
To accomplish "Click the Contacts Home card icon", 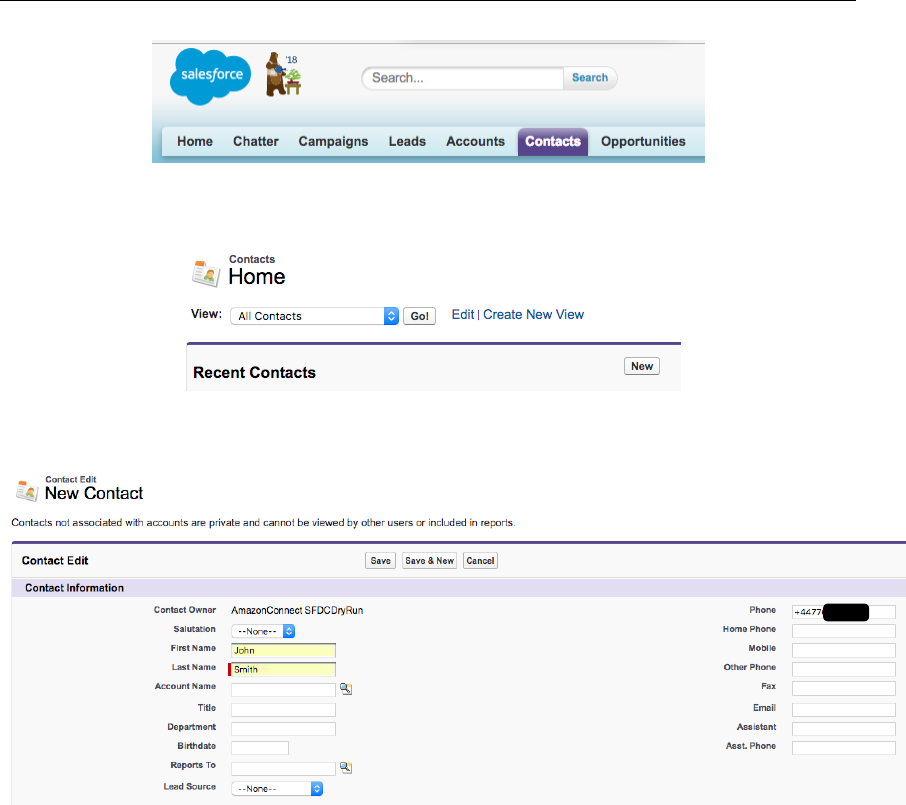I will (x=206, y=273).
